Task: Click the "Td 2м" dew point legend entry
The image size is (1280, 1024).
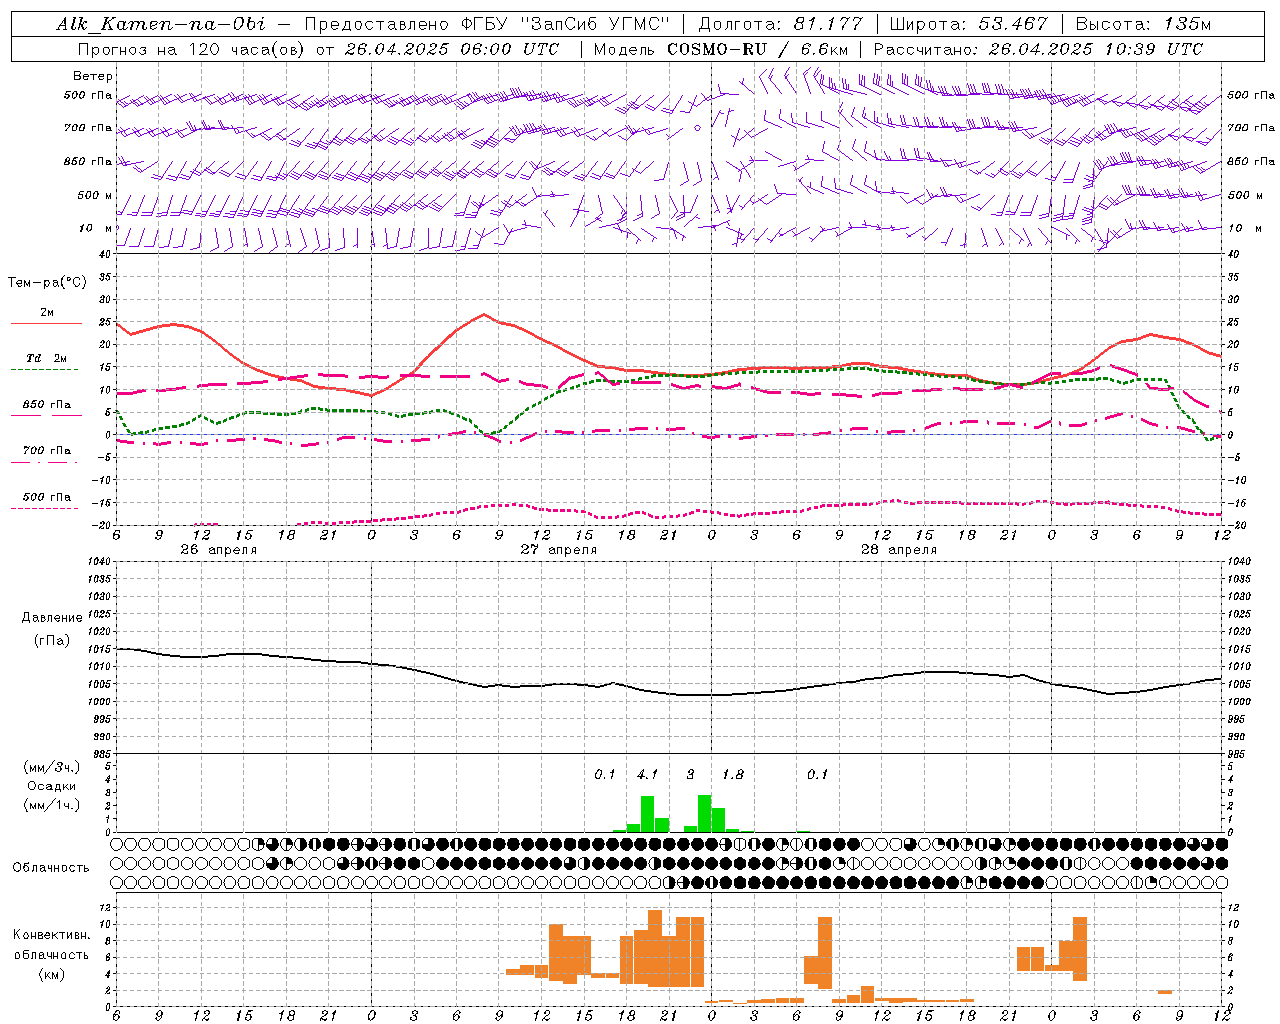Action: click(46, 358)
